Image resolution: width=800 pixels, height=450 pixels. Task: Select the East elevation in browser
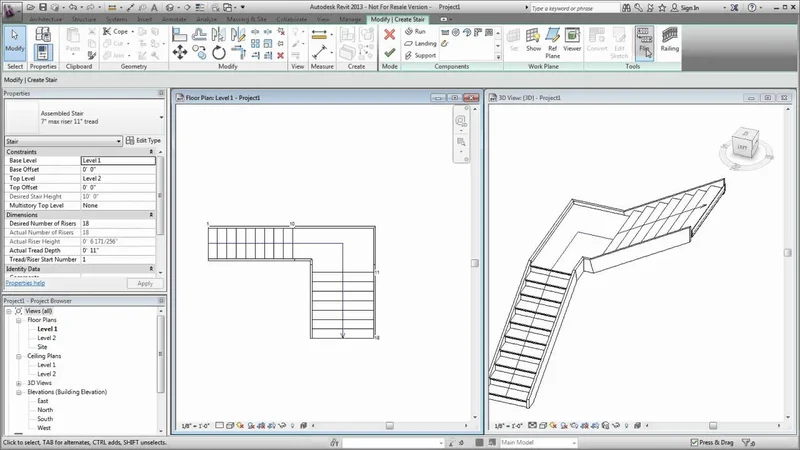[x=42, y=401]
